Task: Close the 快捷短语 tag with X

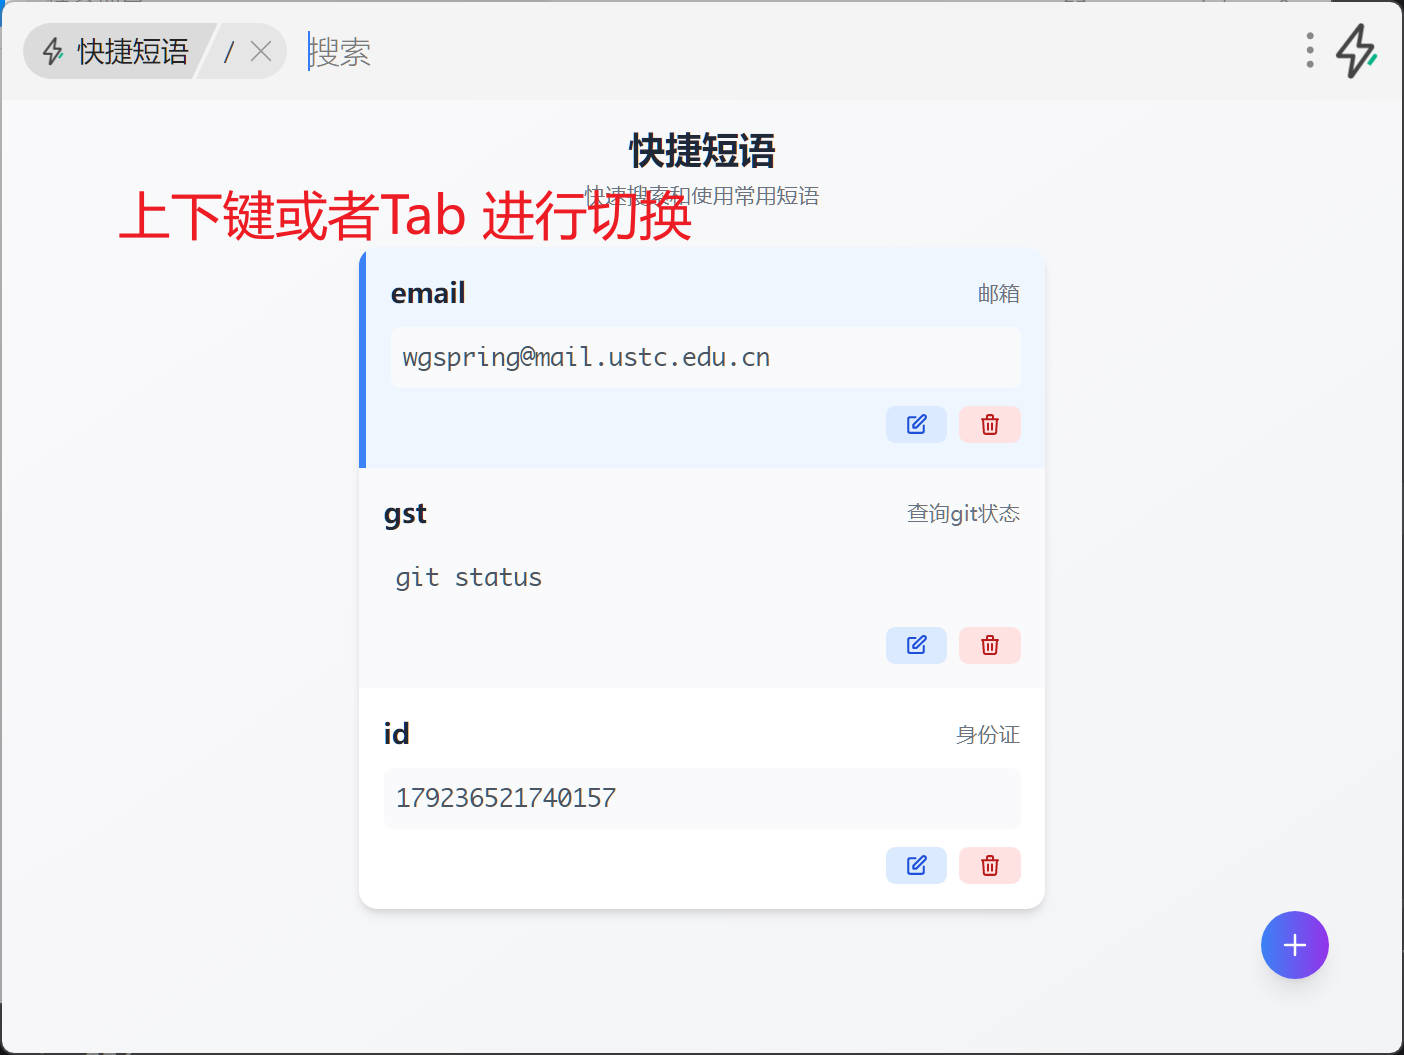Action: pyautogui.click(x=261, y=51)
